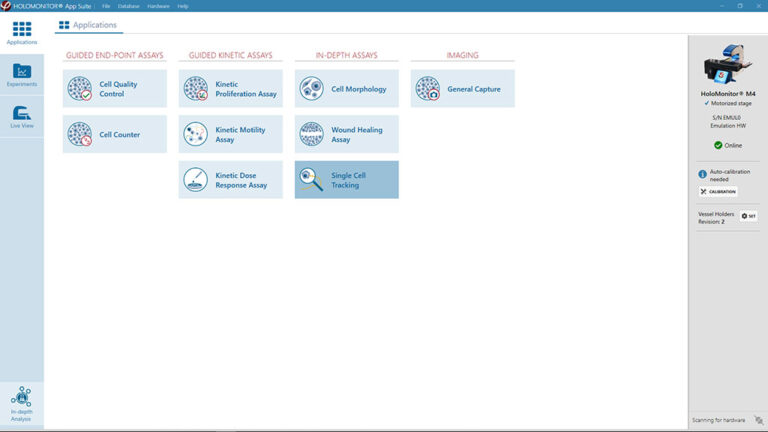Click the green Online status icon

point(718,145)
